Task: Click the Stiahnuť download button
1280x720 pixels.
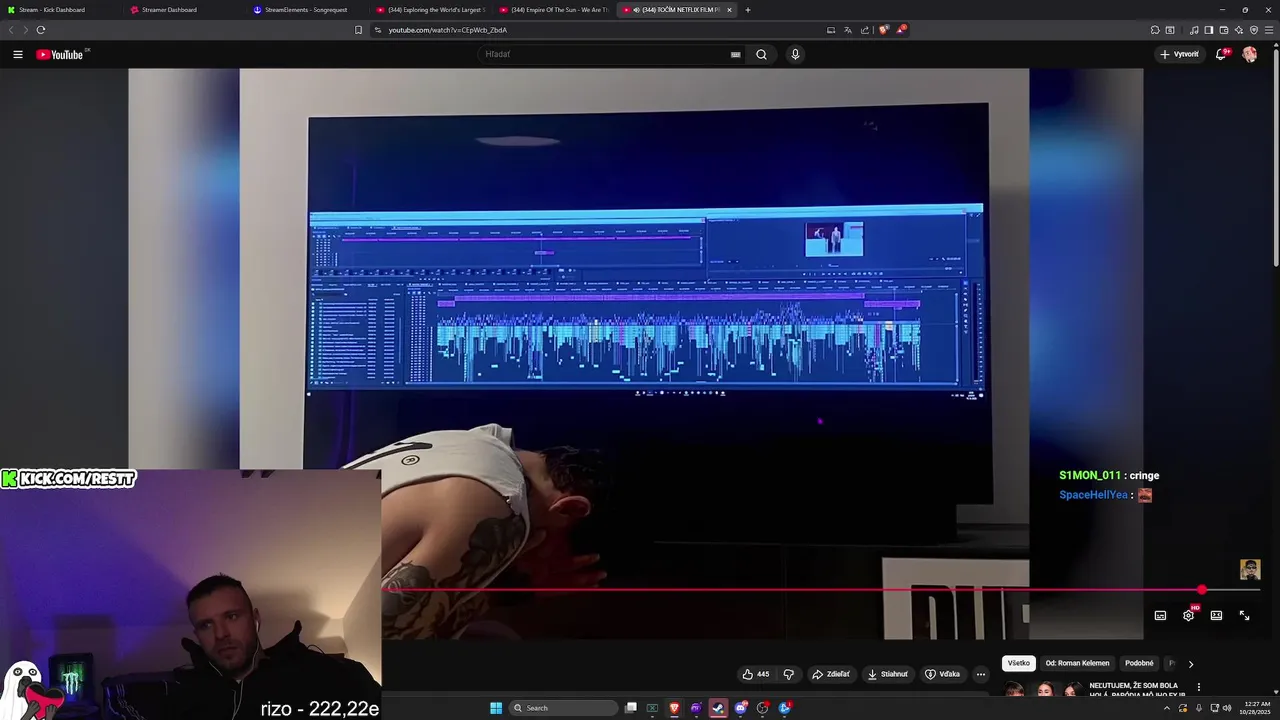Action: [x=888, y=674]
